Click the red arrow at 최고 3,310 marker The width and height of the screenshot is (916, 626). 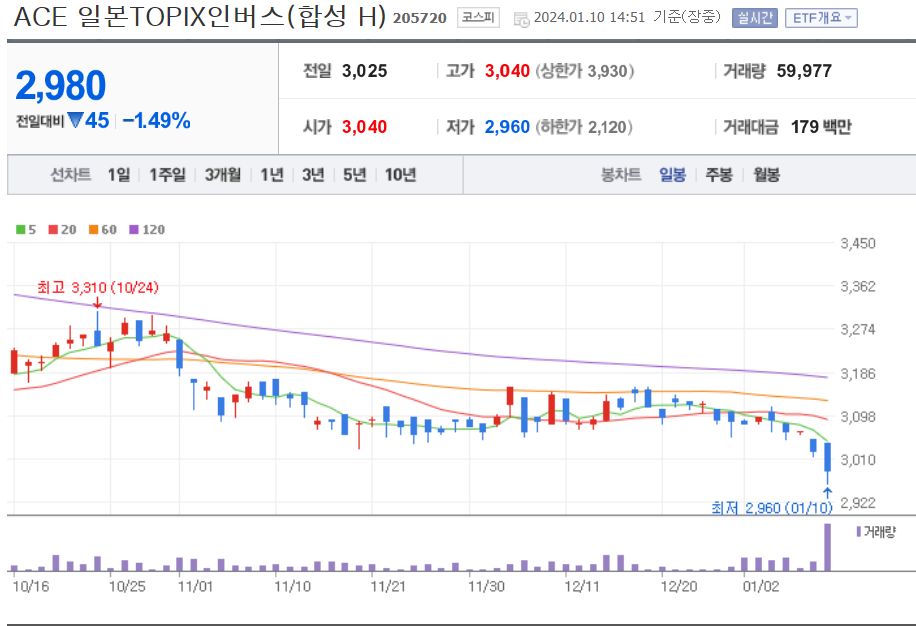98,302
